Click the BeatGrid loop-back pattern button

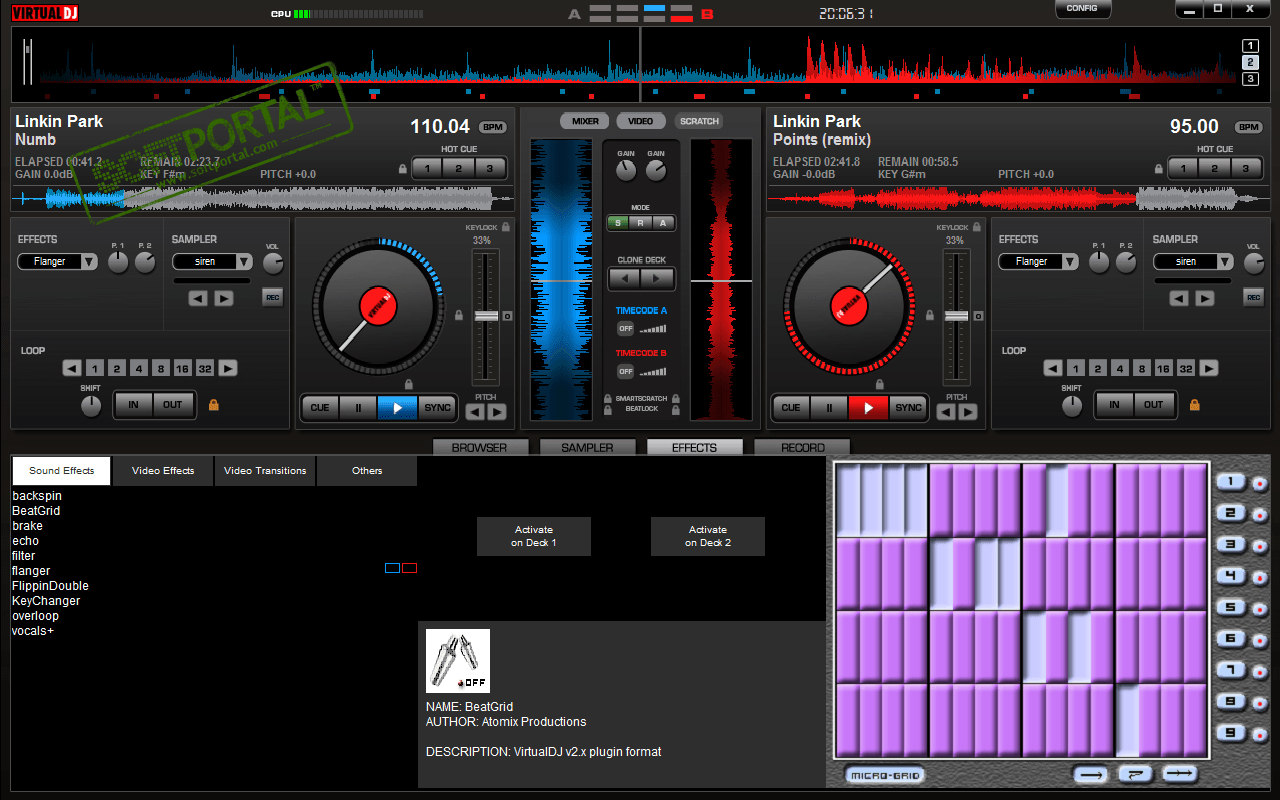point(1136,774)
